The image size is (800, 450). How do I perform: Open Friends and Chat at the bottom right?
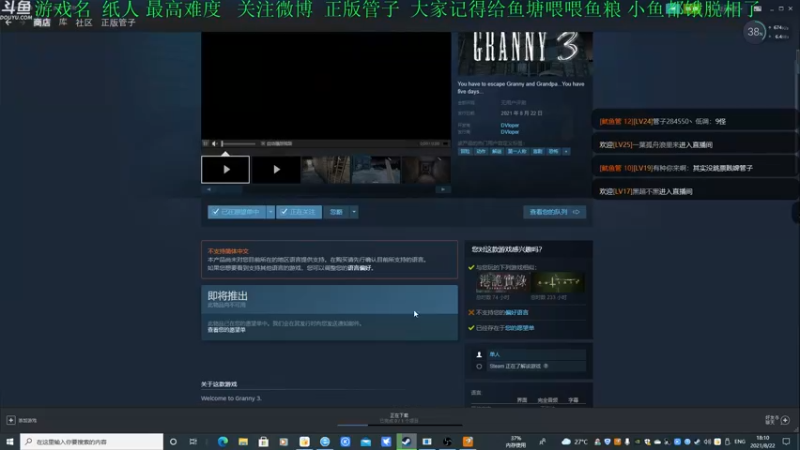click(x=778, y=420)
